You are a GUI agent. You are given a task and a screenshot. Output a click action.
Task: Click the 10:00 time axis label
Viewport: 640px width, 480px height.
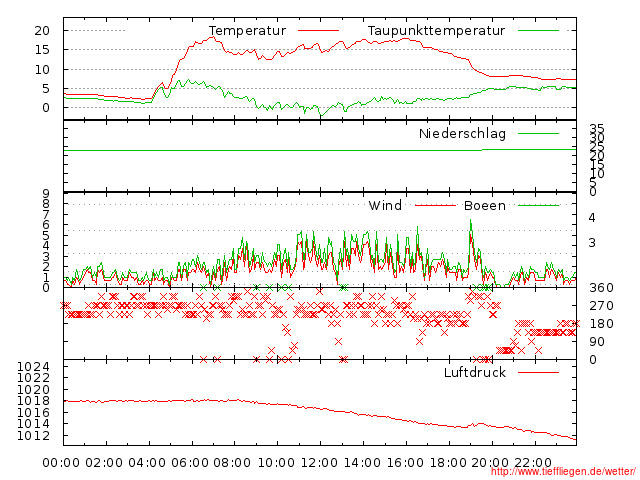coord(276,463)
